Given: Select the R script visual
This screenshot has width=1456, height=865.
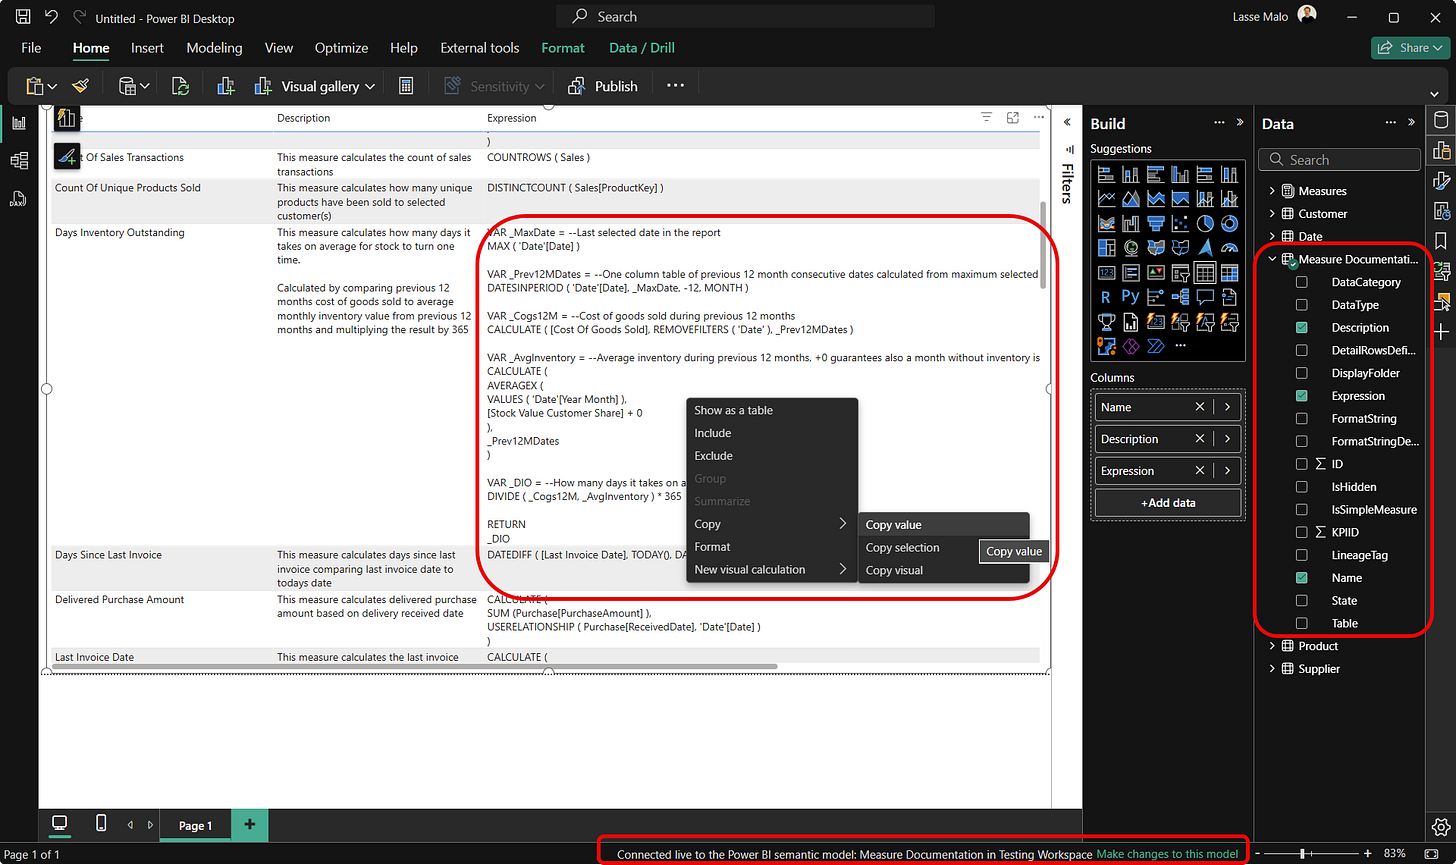Looking at the screenshot, I should point(1106,297).
